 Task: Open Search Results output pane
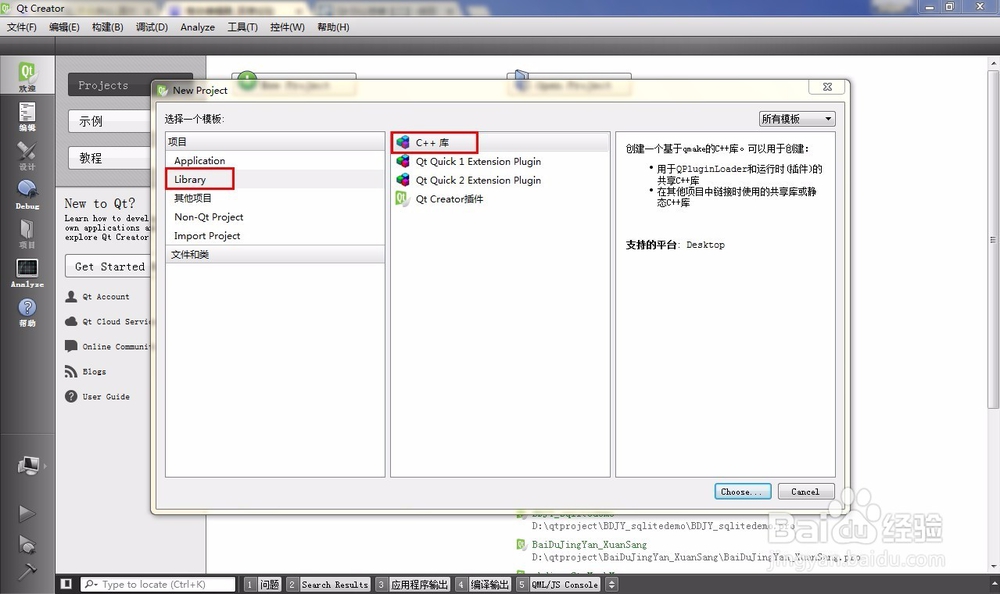tap(328, 584)
